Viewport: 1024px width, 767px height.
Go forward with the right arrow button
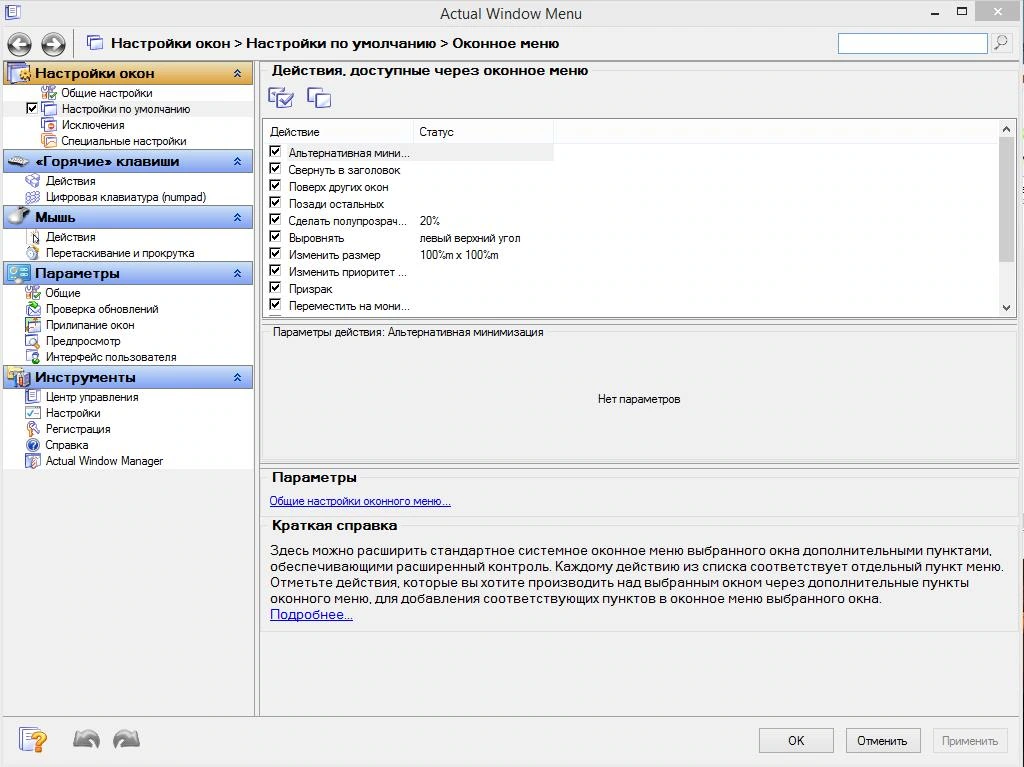(54, 44)
